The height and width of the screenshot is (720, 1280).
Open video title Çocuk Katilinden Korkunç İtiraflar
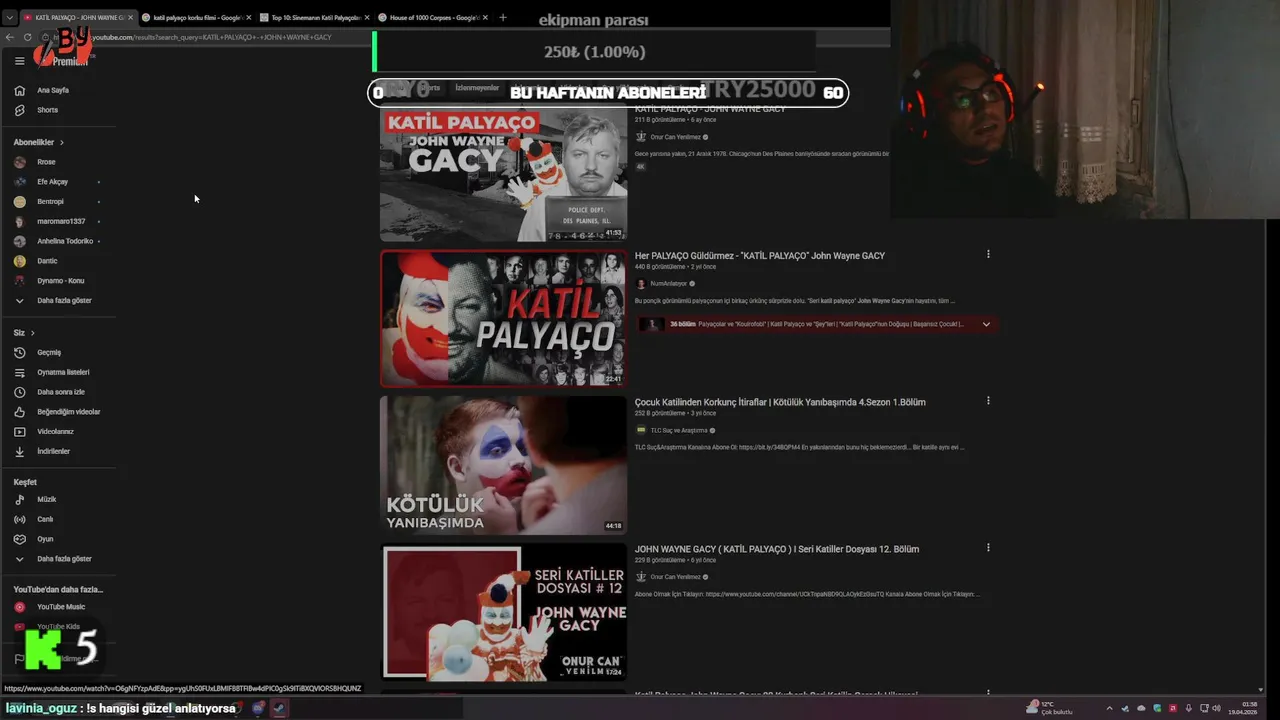click(780, 402)
